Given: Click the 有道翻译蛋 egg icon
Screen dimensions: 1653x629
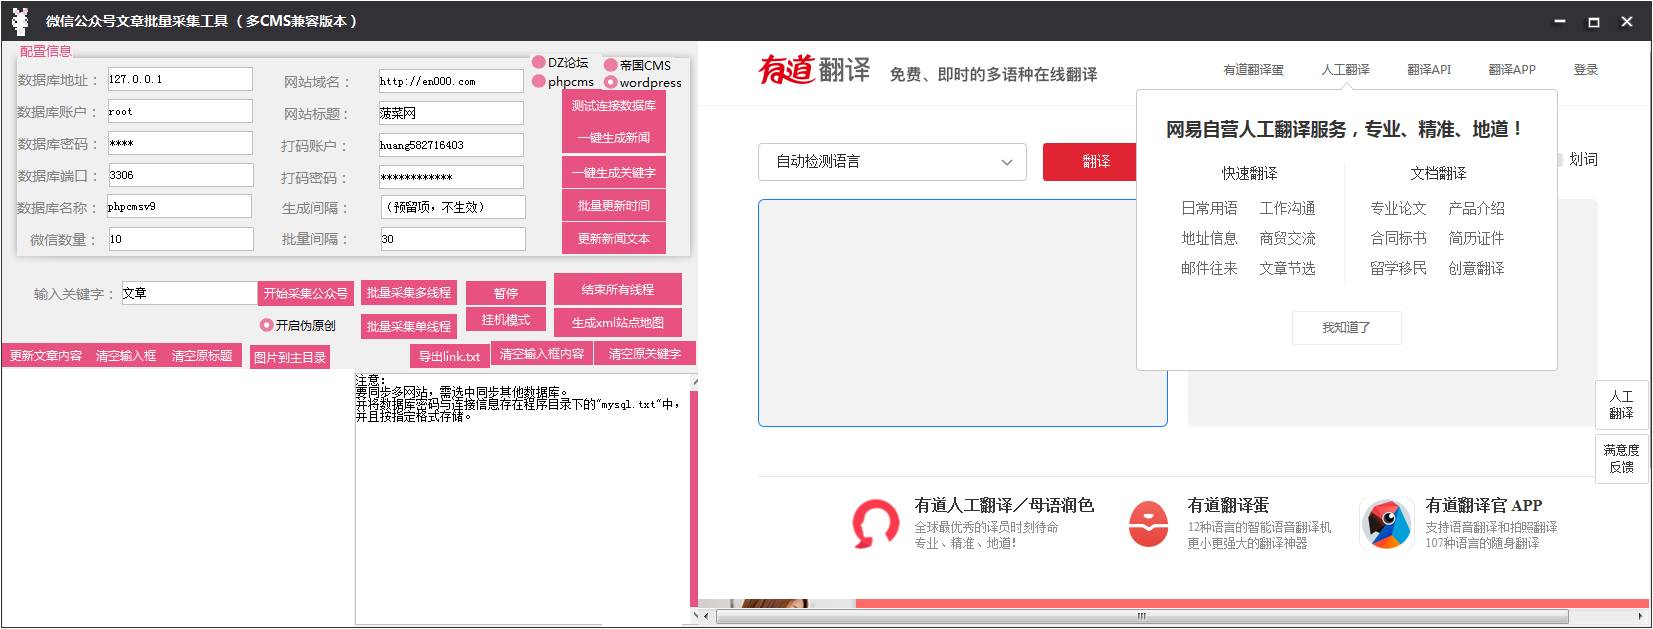Looking at the screenshot, I should pyautogui.click(x=1148, y=524).
